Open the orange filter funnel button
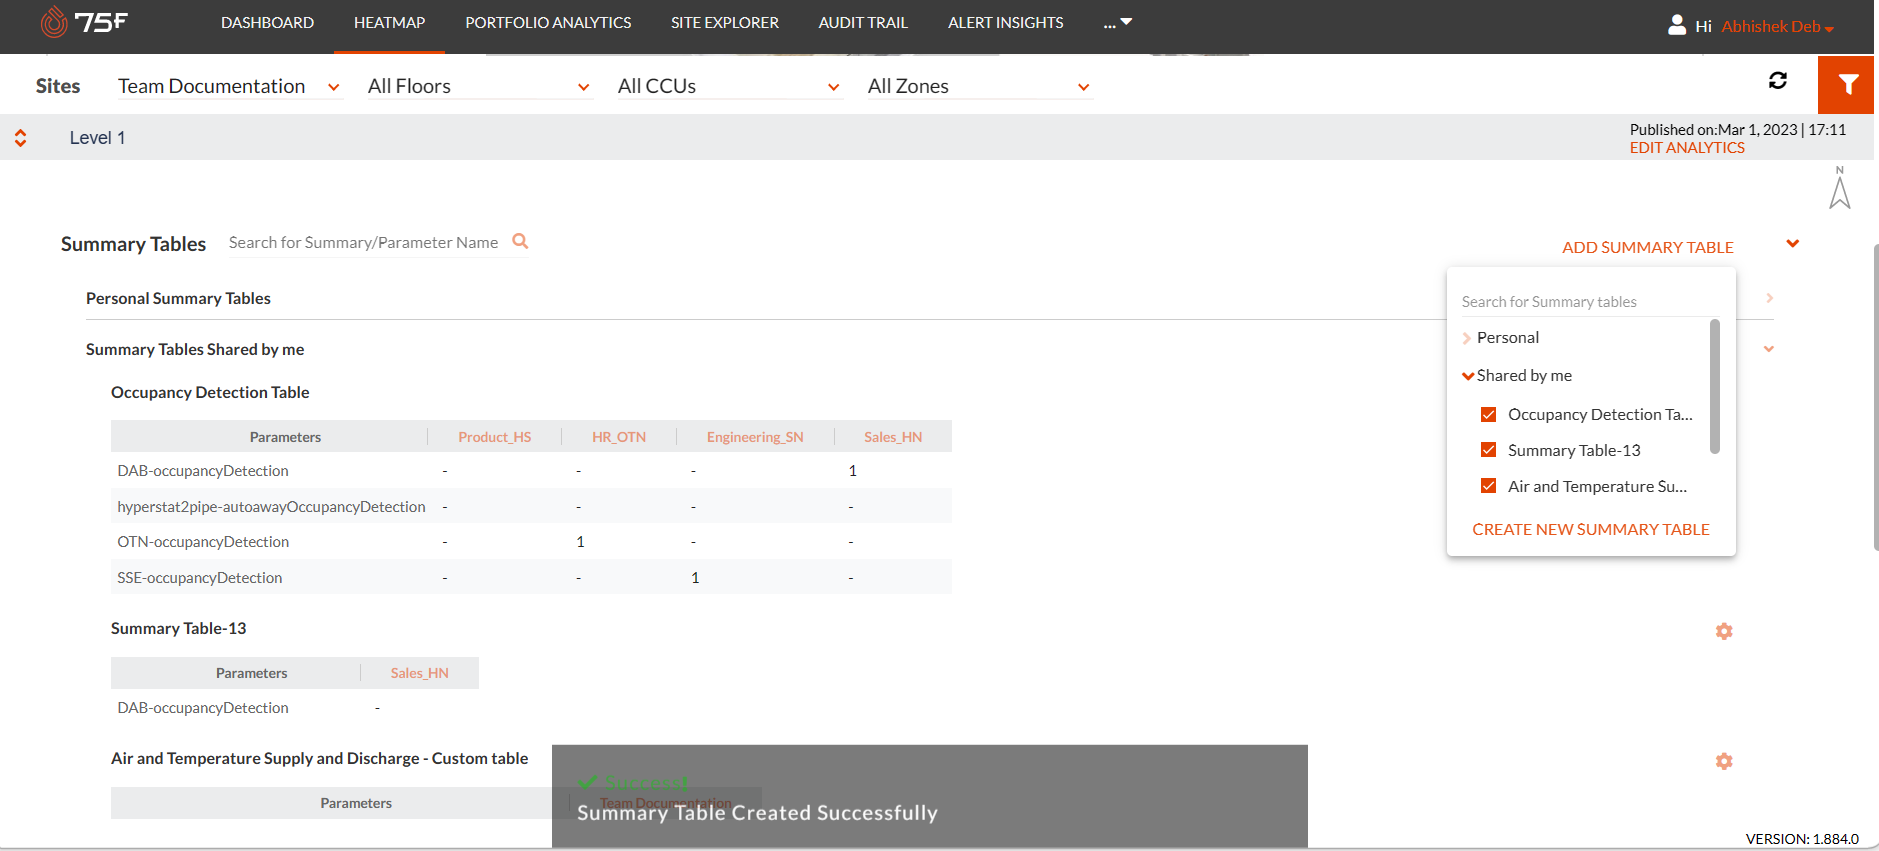 (x=1846, y=85)
